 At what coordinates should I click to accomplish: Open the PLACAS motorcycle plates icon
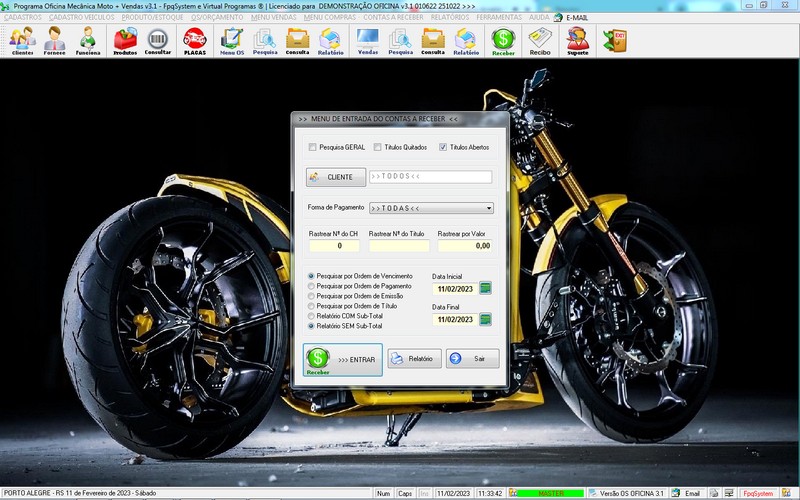coord(194,41)
